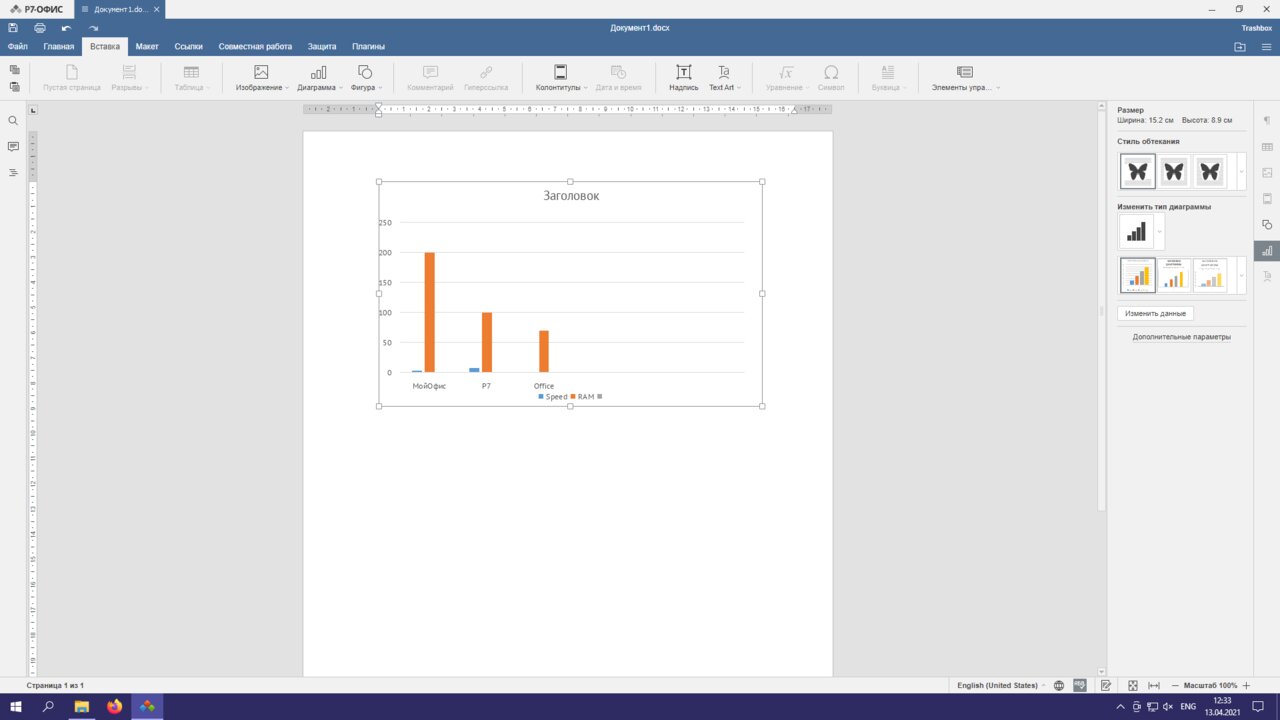The image size is (1280, 720).
Task: Insert a text box with Надпись
Action: [x=683, y=77]
